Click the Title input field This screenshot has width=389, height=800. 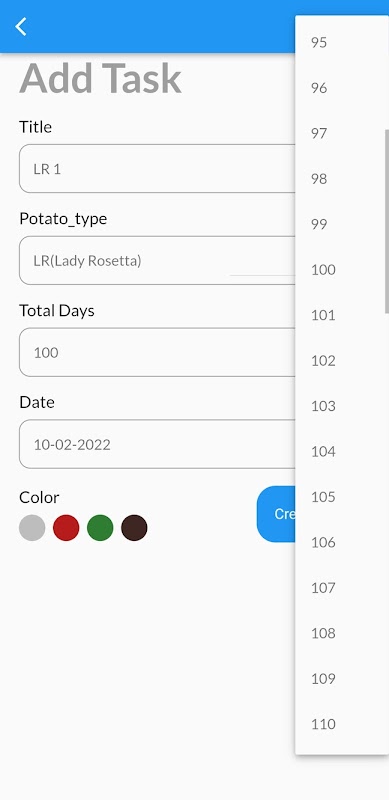pyautogui.click(x=157, y=168)
